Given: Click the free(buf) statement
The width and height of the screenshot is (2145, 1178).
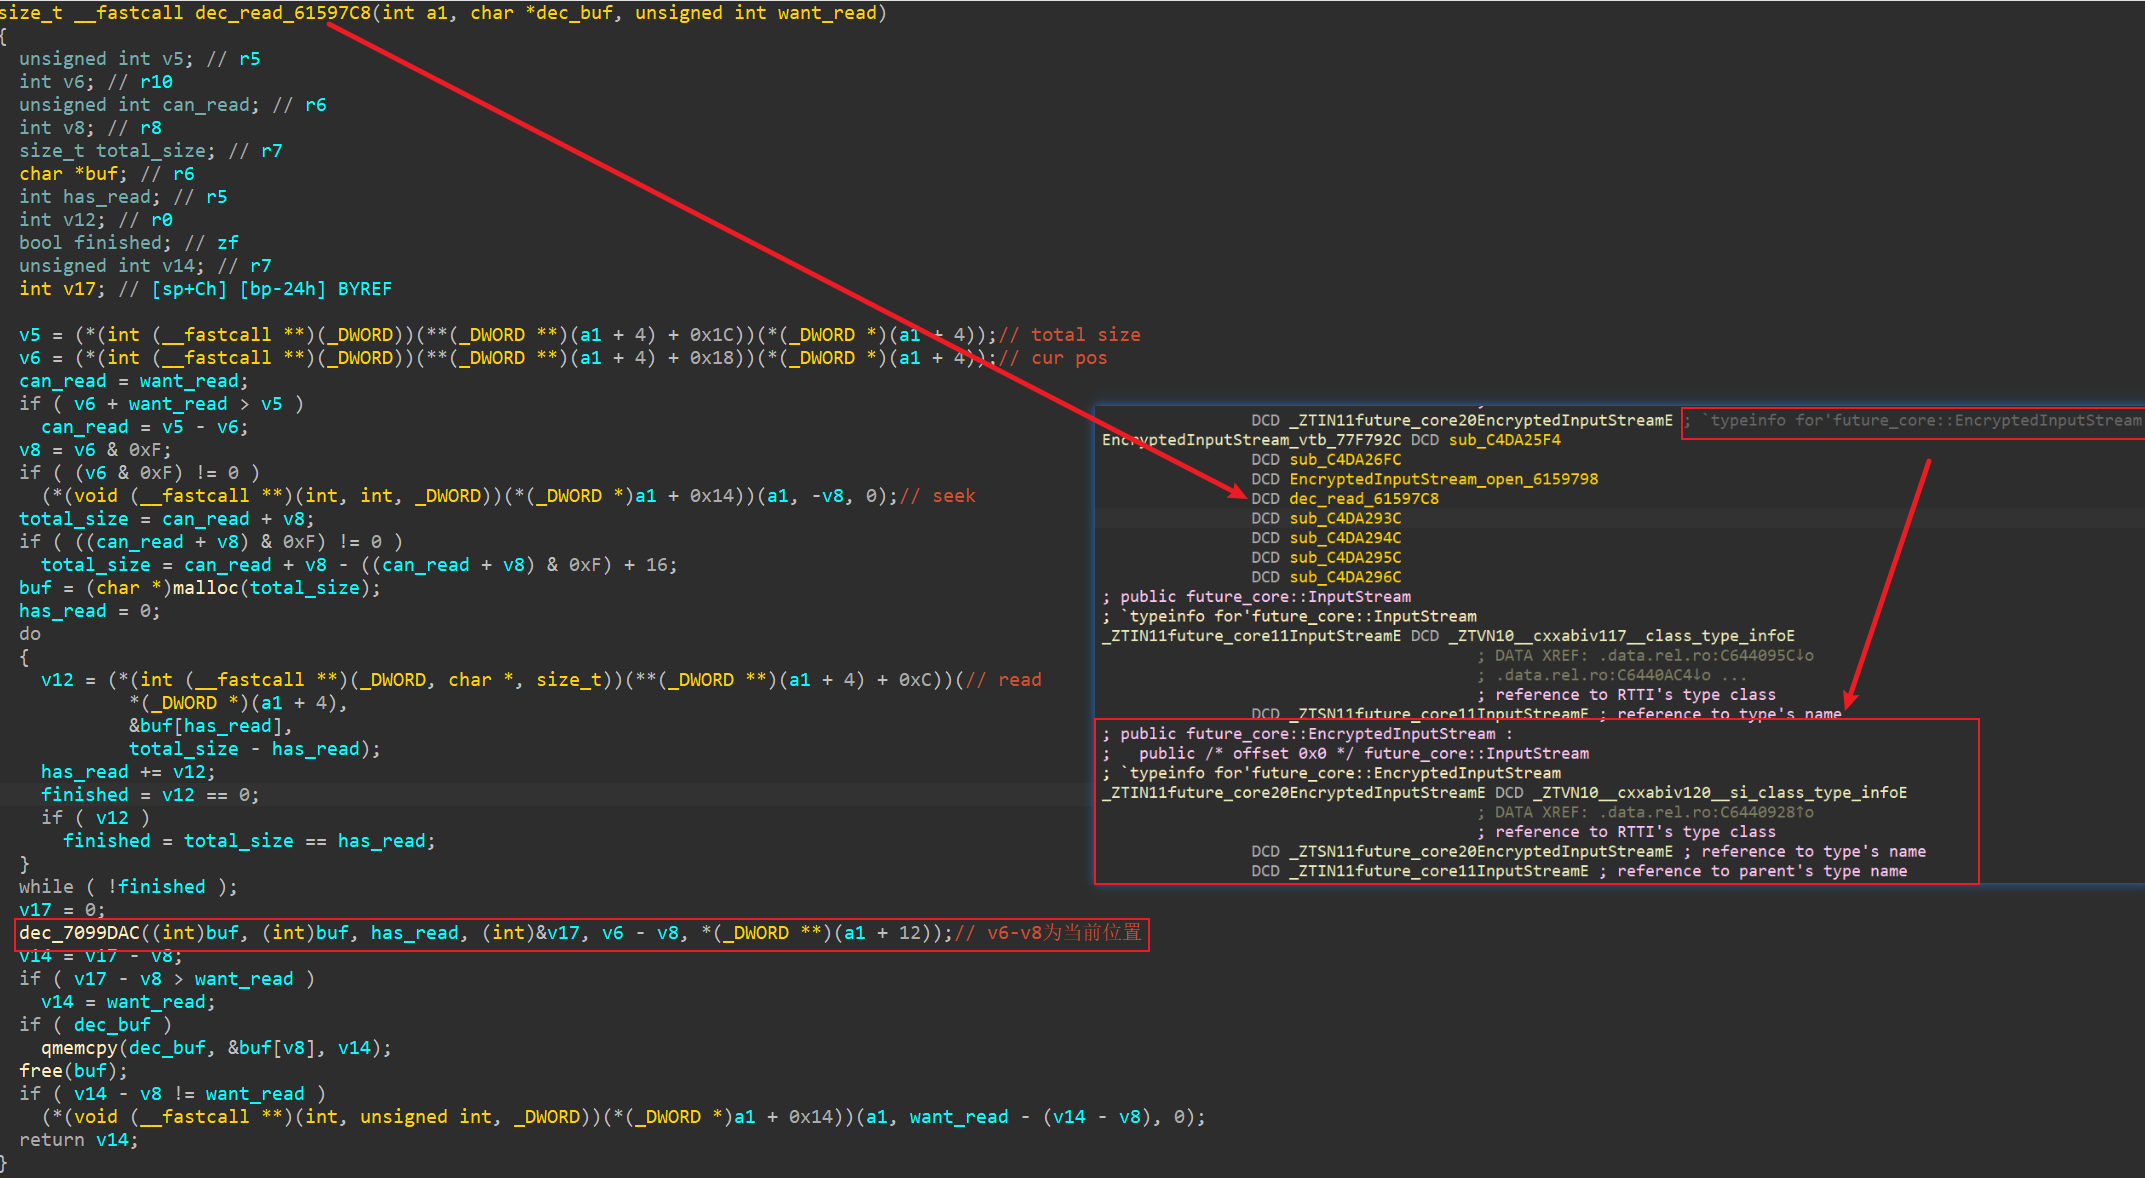Looking at the screenshot, I should pyautogui.click(x=73, y=1071).
